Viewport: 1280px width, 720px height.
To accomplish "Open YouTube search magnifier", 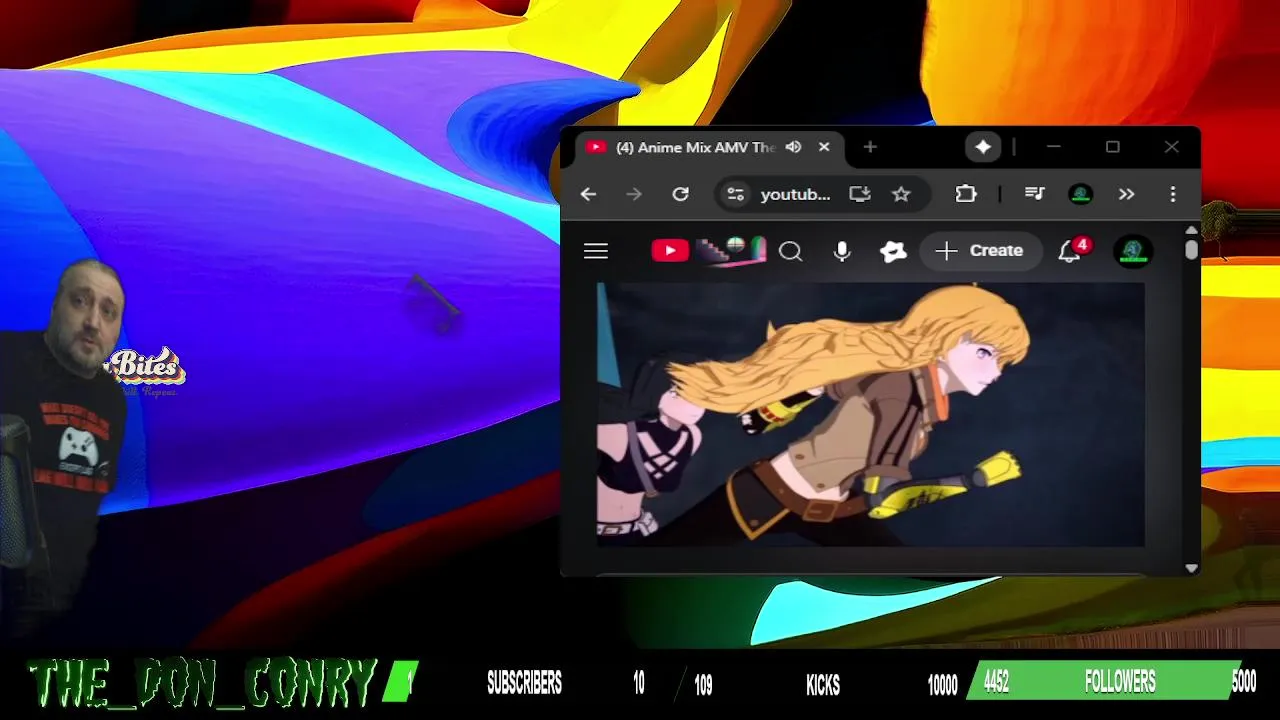I will (790, 251).
